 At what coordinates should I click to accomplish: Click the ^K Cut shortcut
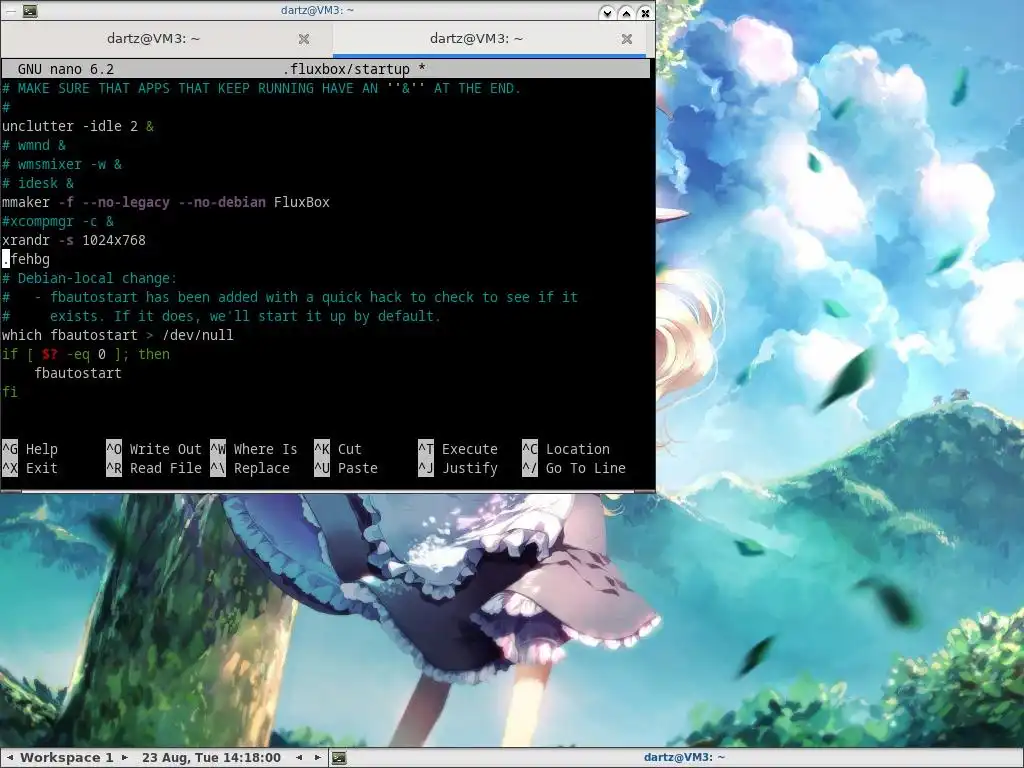click(x=338, y=449)
